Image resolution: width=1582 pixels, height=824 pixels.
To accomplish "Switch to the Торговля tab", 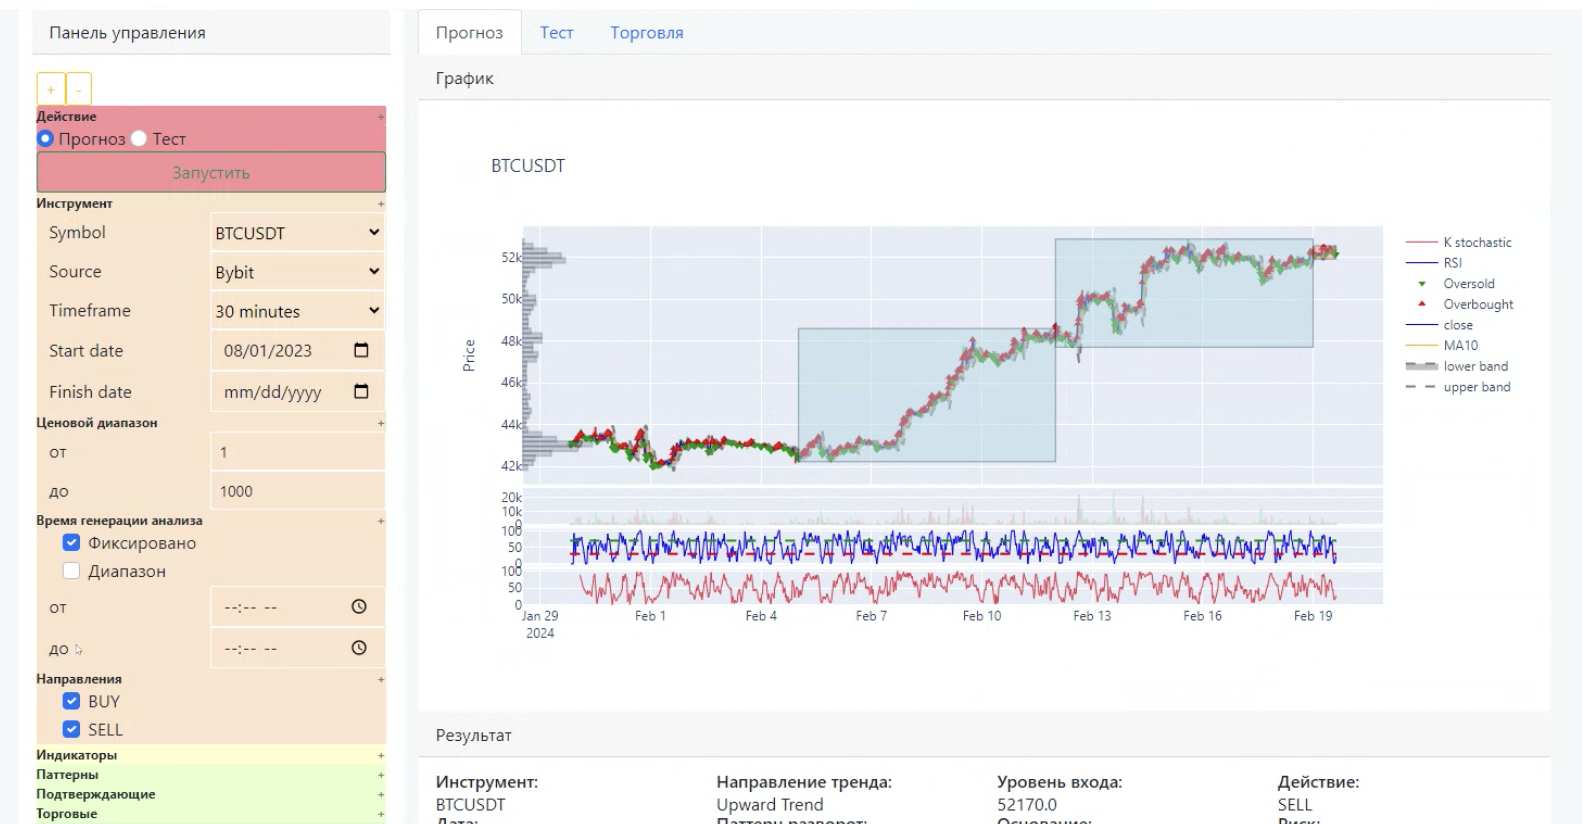I will [x=646, y=33].
